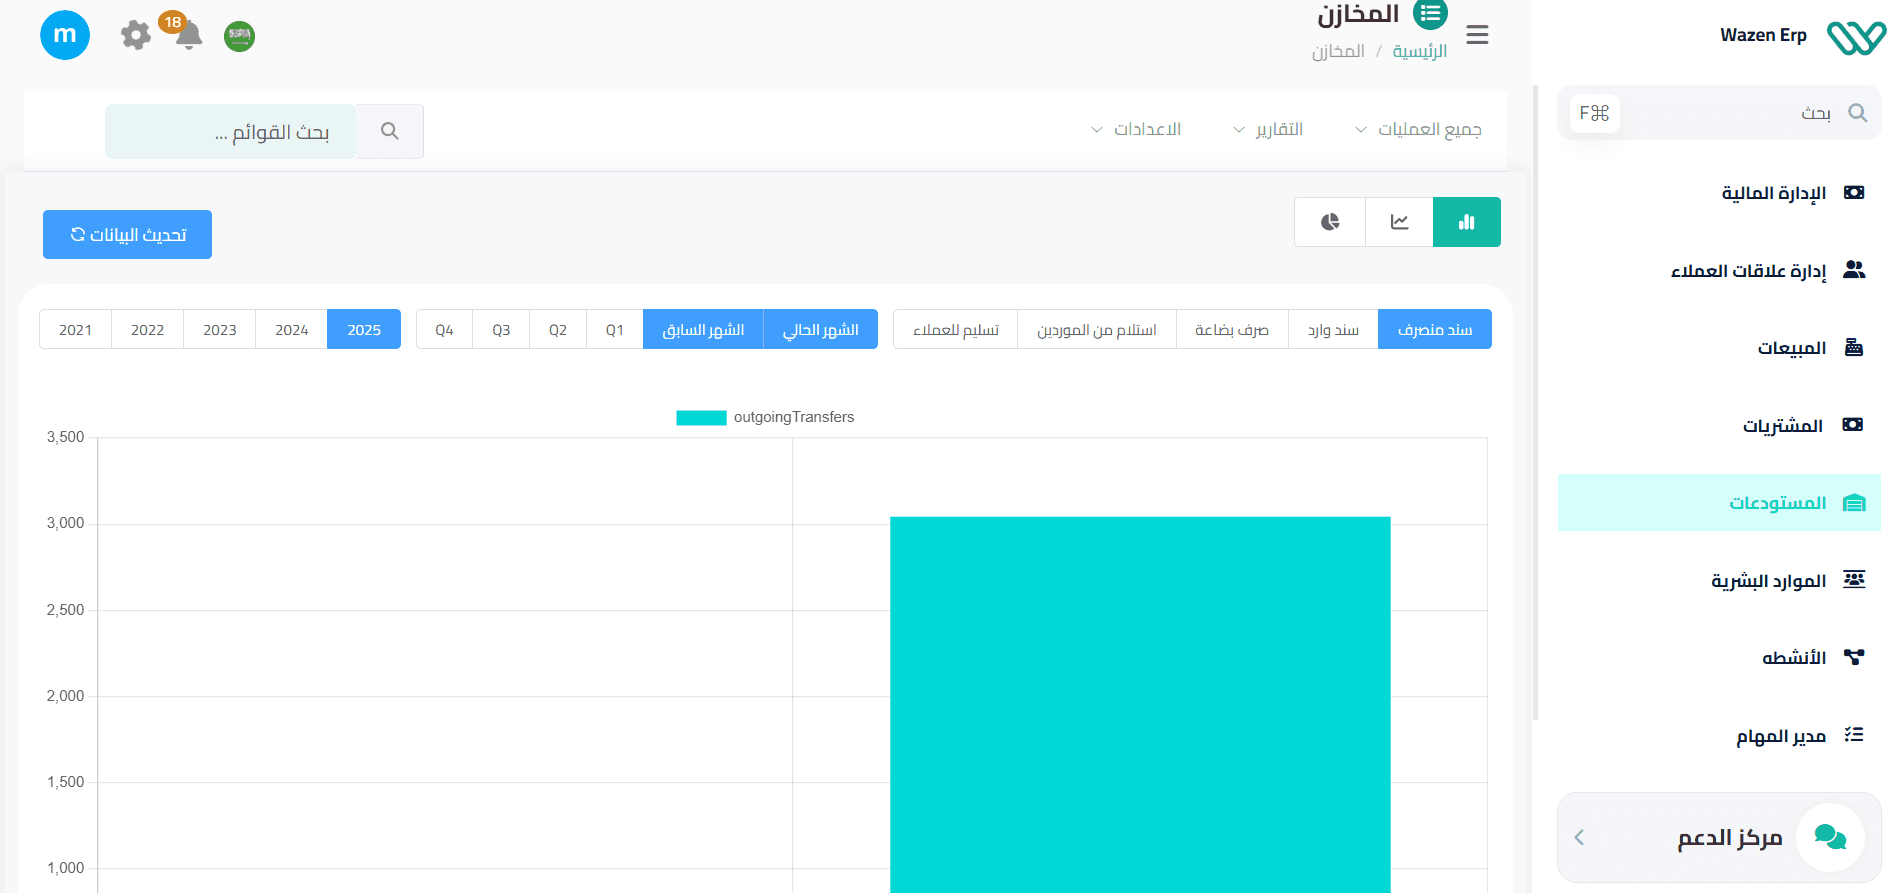Toggle the 2024 year filter
Image resolution: width=1893 pixels, height=893 pixels.
pos(291,330)
